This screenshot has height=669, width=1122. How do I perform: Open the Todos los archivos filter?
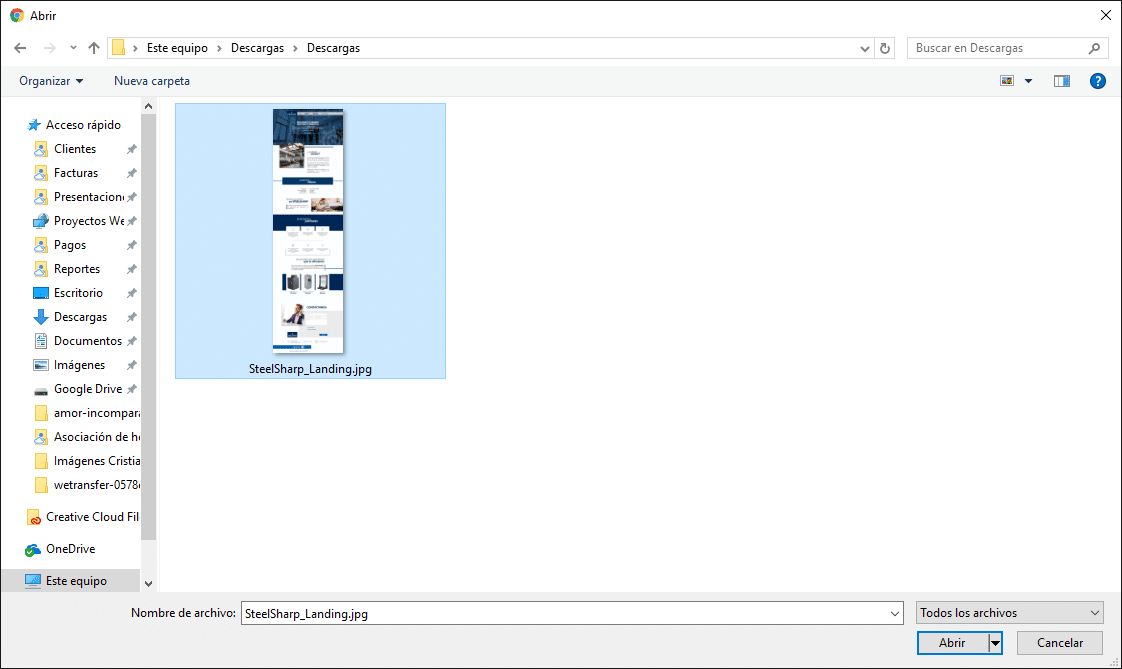point(1010,612)
